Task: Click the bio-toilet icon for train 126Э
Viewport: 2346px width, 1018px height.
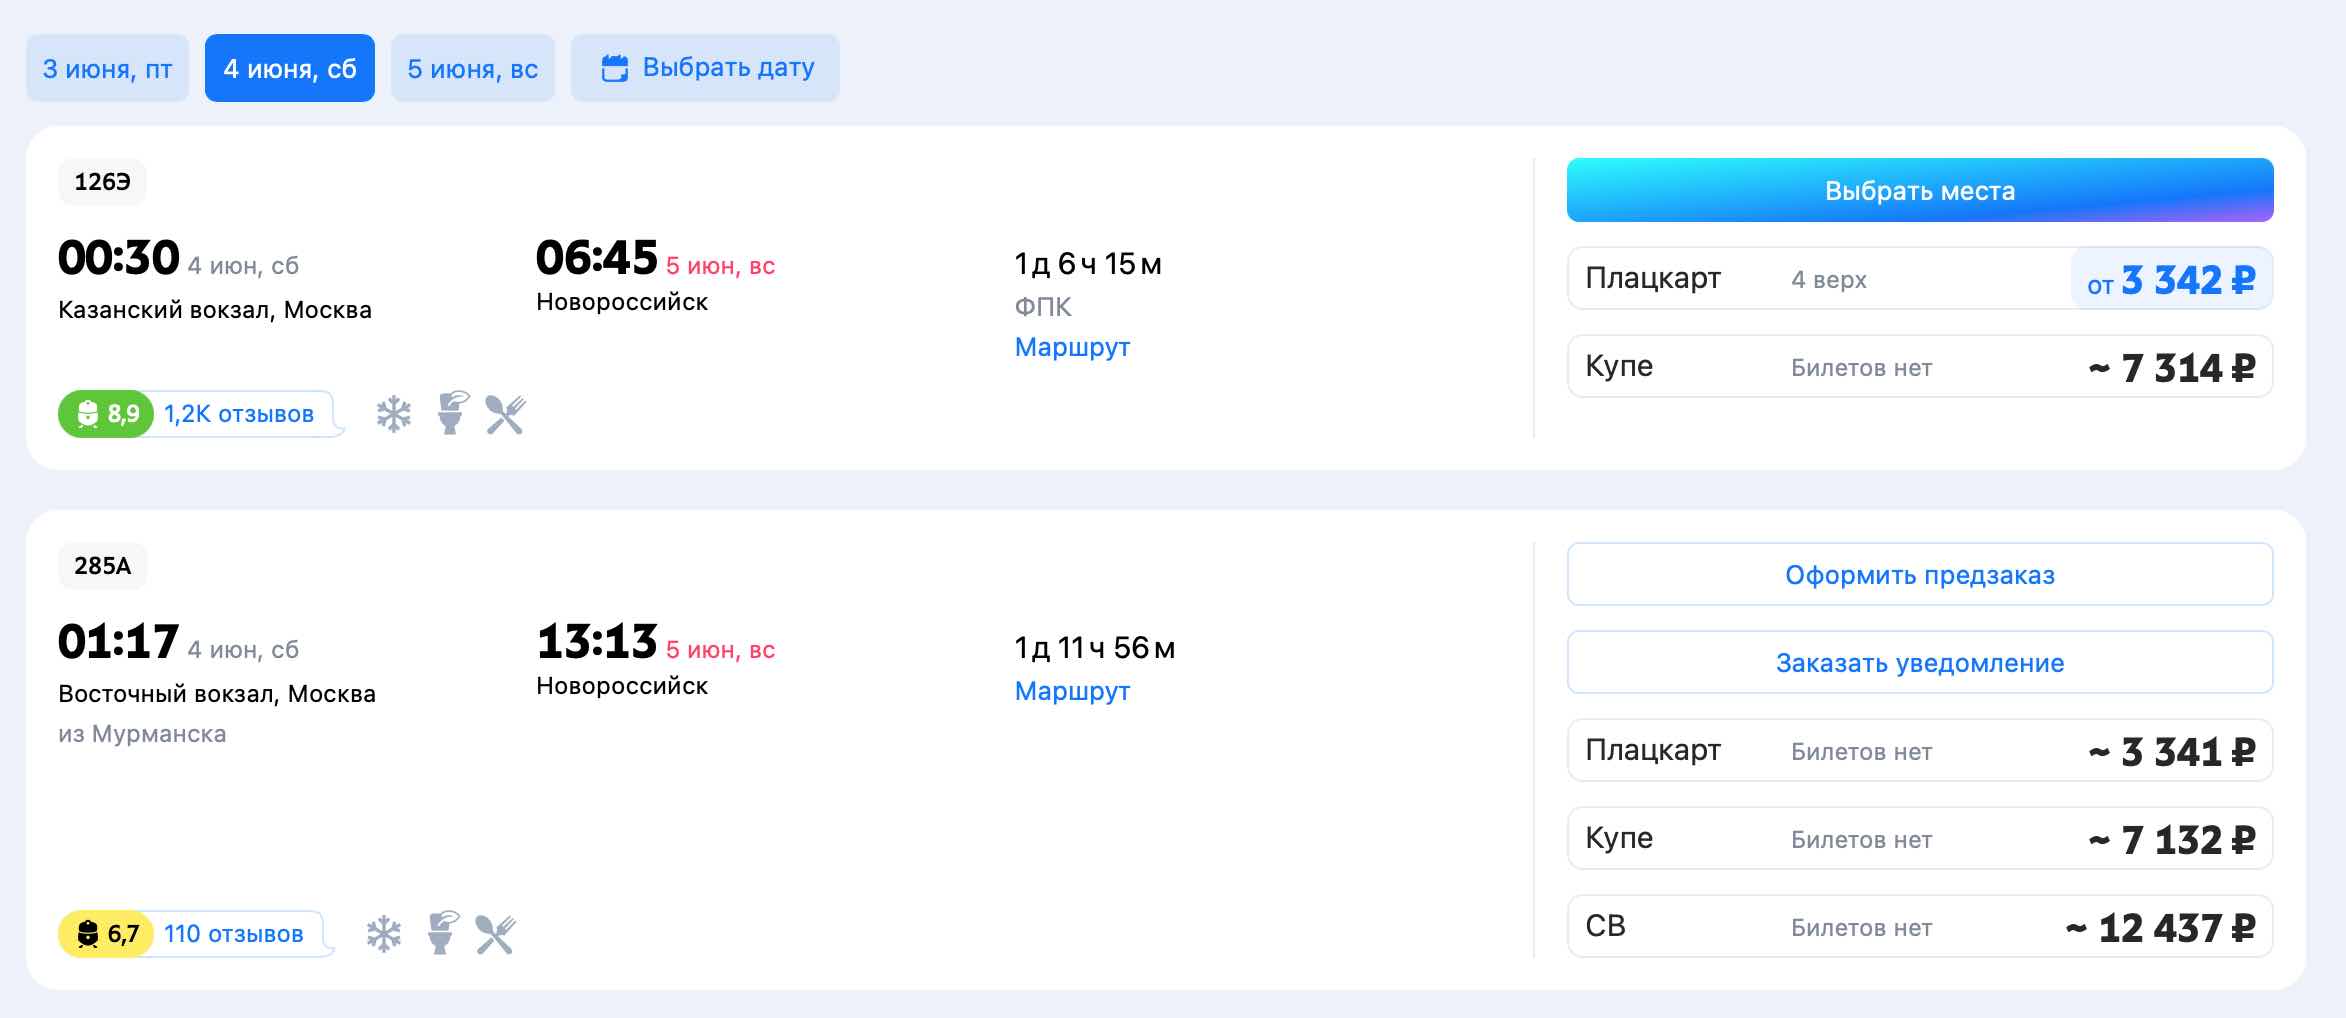Action: (x=452, y=413)
